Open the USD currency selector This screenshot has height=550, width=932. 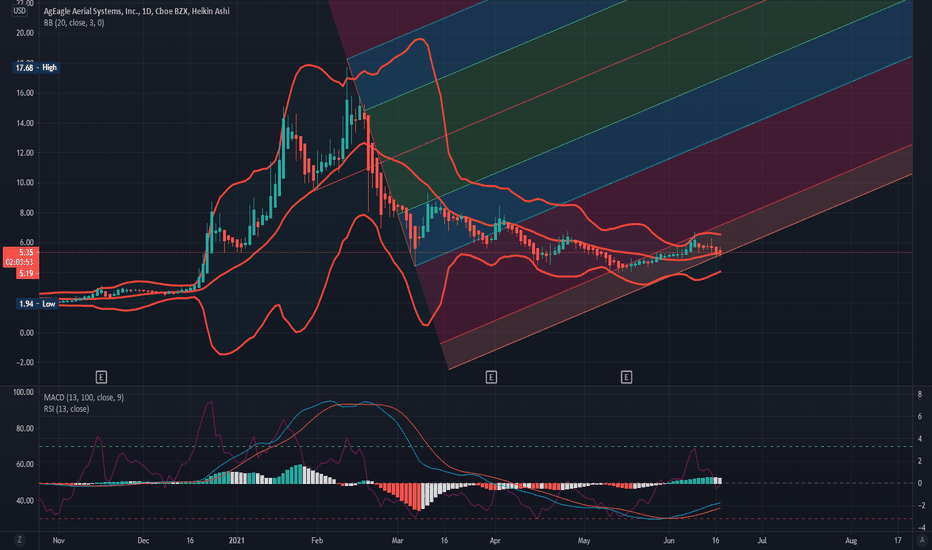point(20,11)
